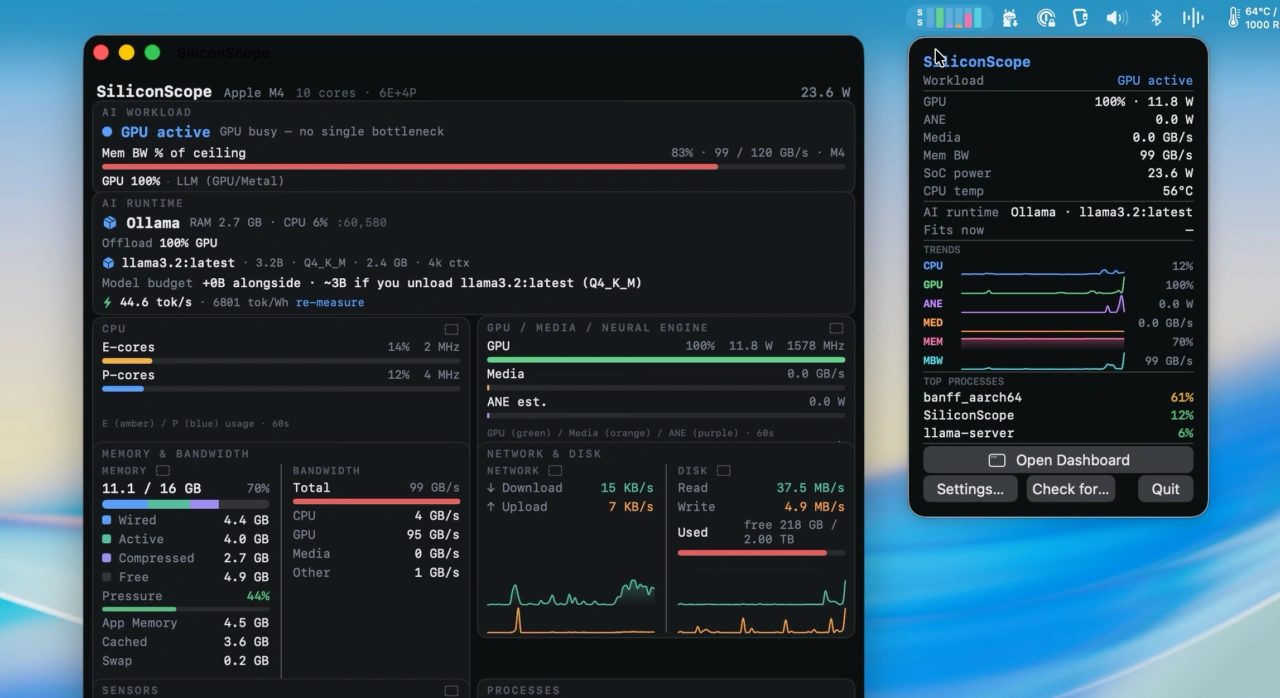Pop out the CPU panel icon
Screen dimensions: 1280x698
pyautogui.click(x=451, y=329)
